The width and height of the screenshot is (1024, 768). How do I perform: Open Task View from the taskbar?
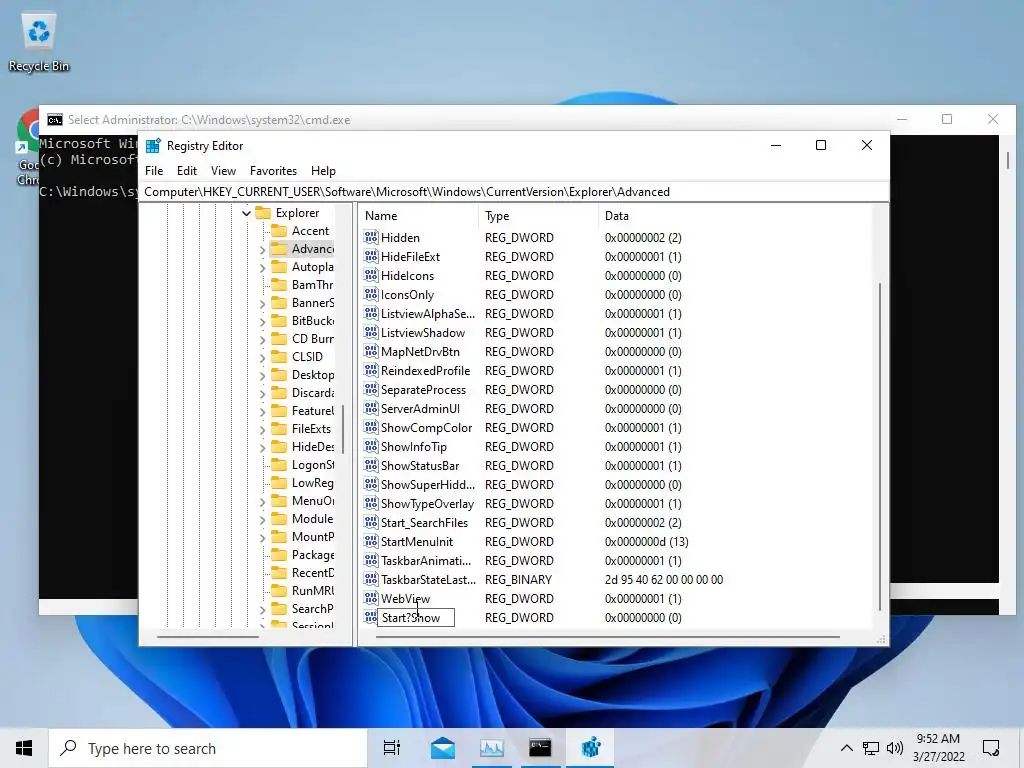392,748
